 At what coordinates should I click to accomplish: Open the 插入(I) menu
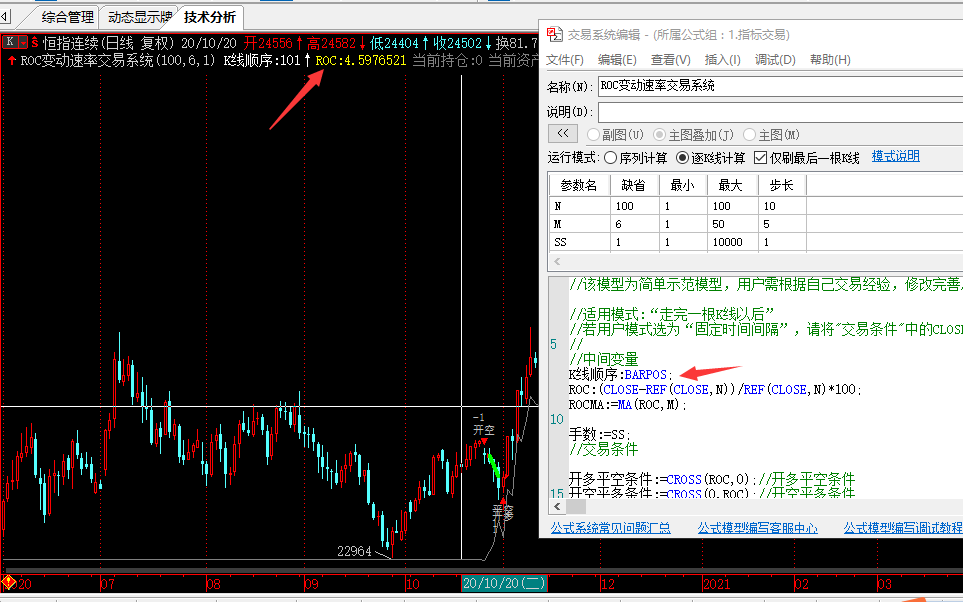pos(722,60)
